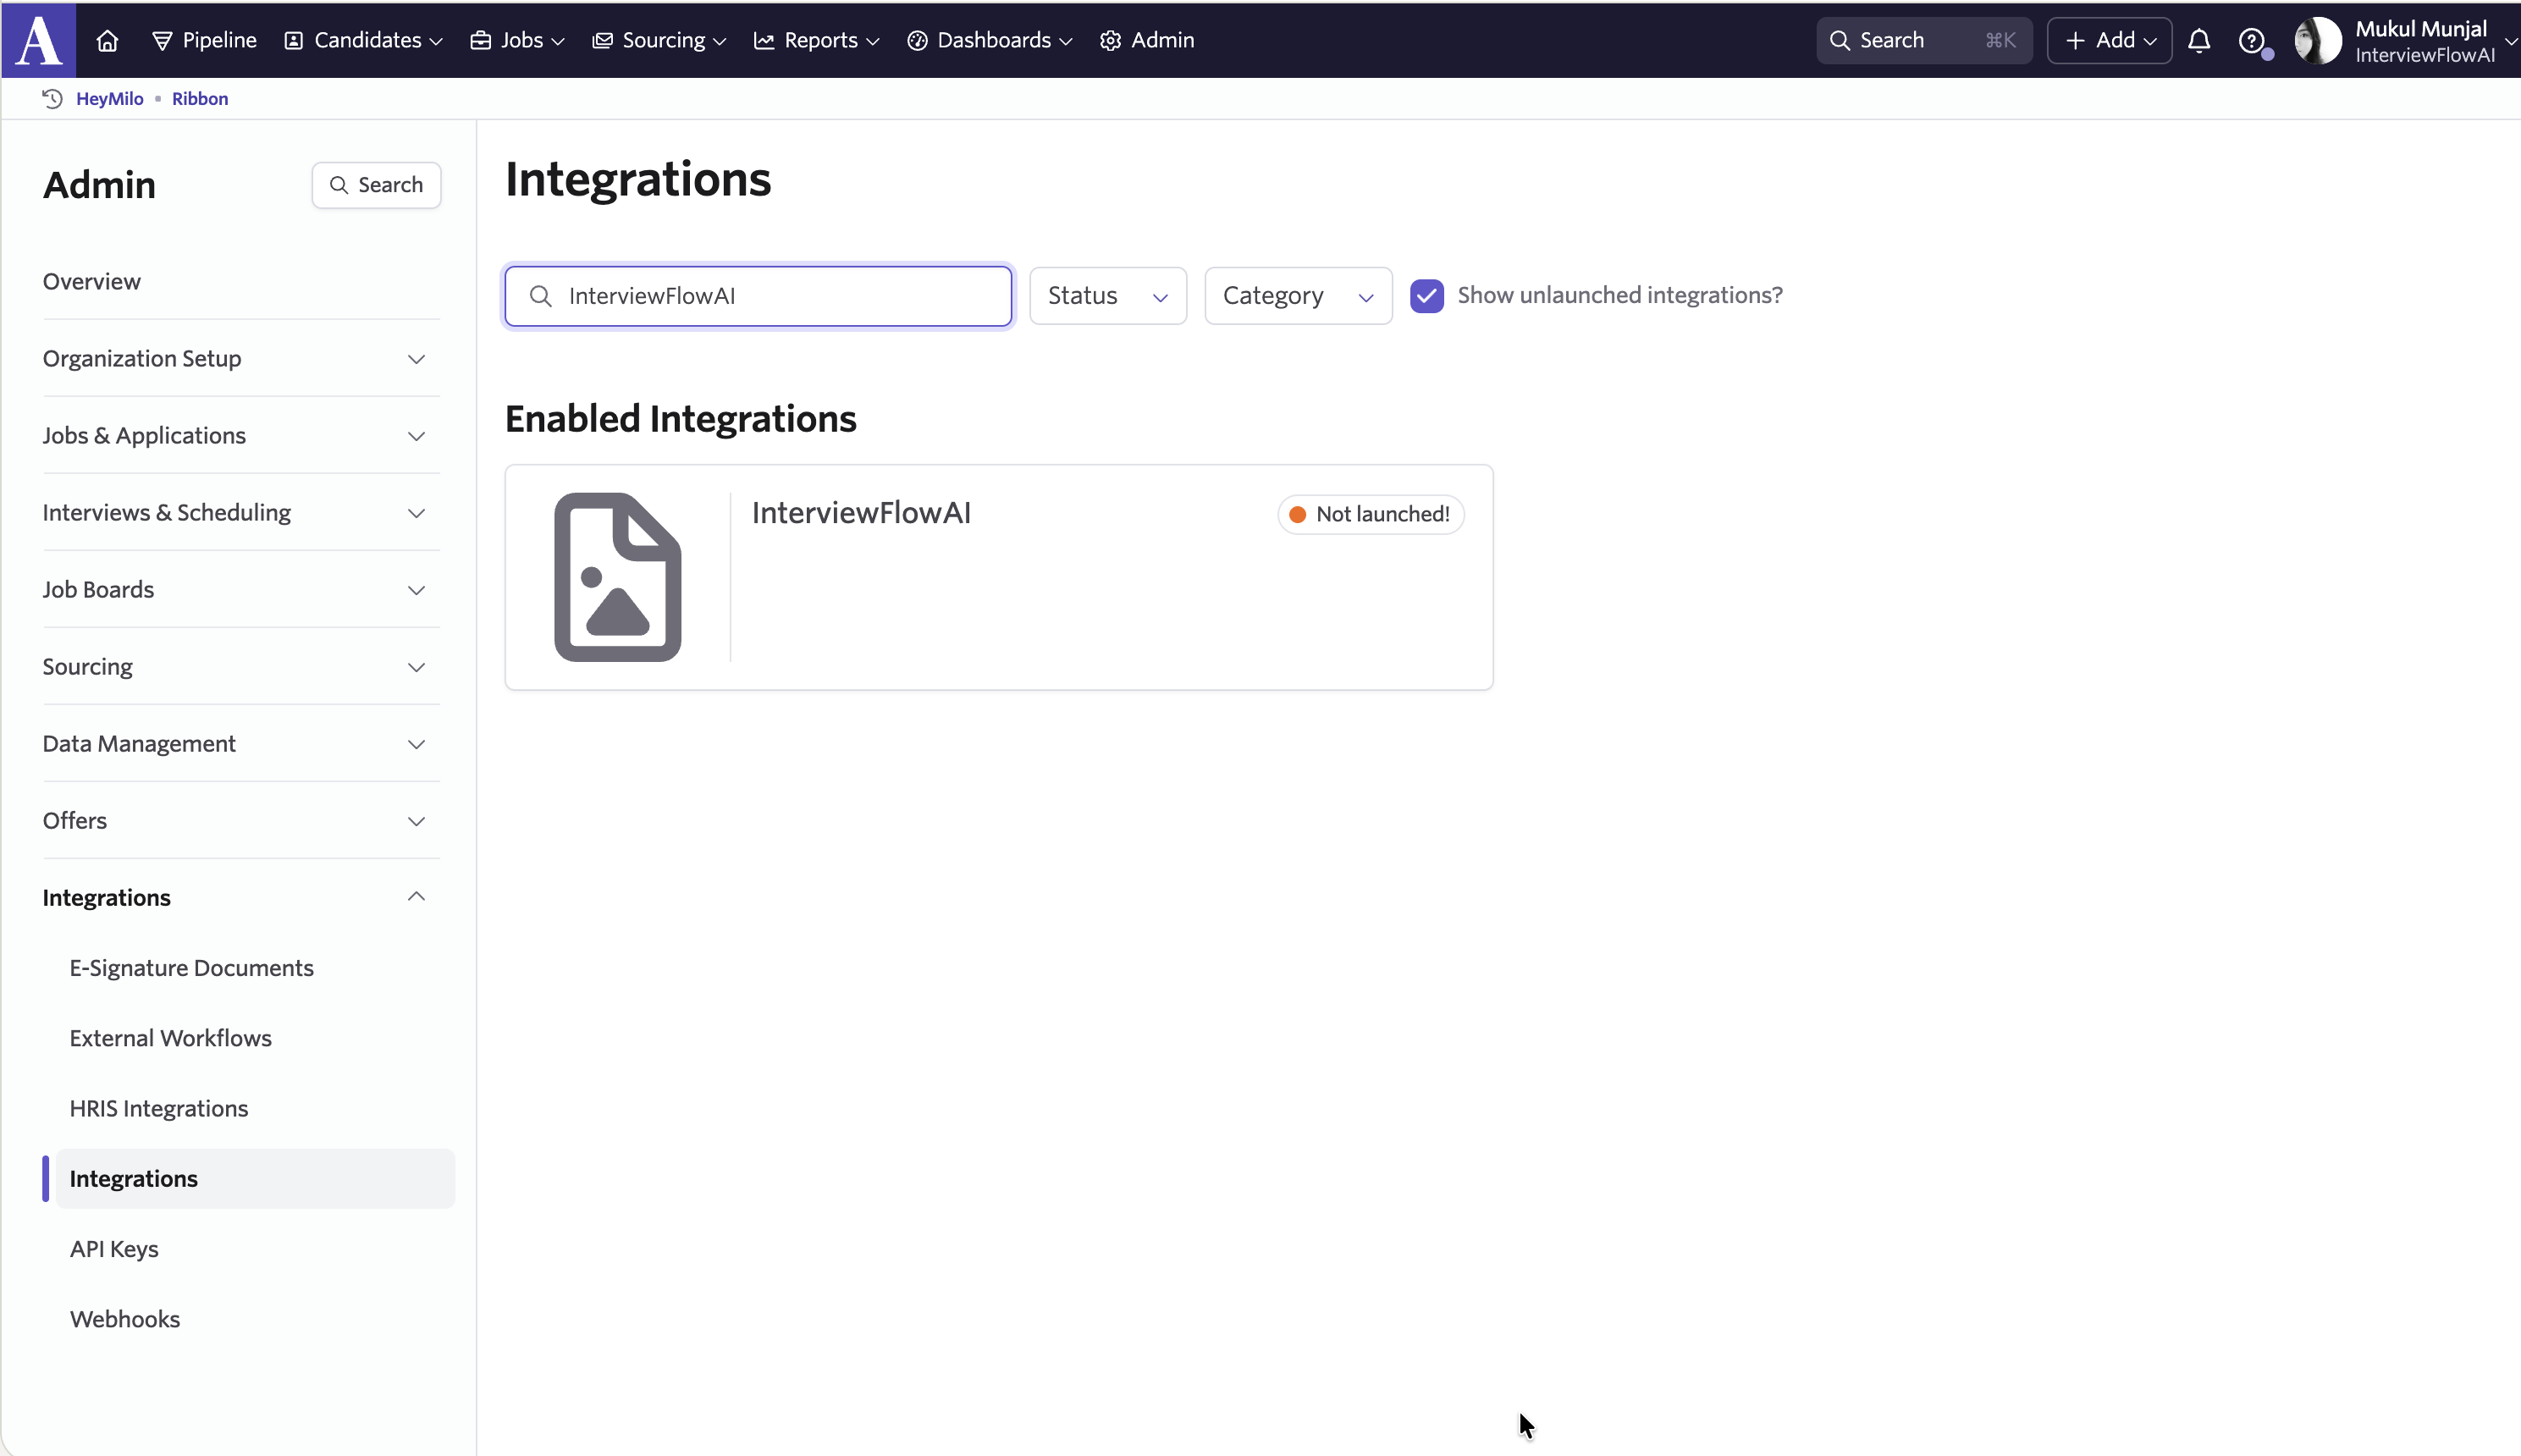Open the InterviewFlowAI integration card title
Image resolution: width=2521 pixels, height=1456 pixels.
pyautogui.click(x=861, y=513)
